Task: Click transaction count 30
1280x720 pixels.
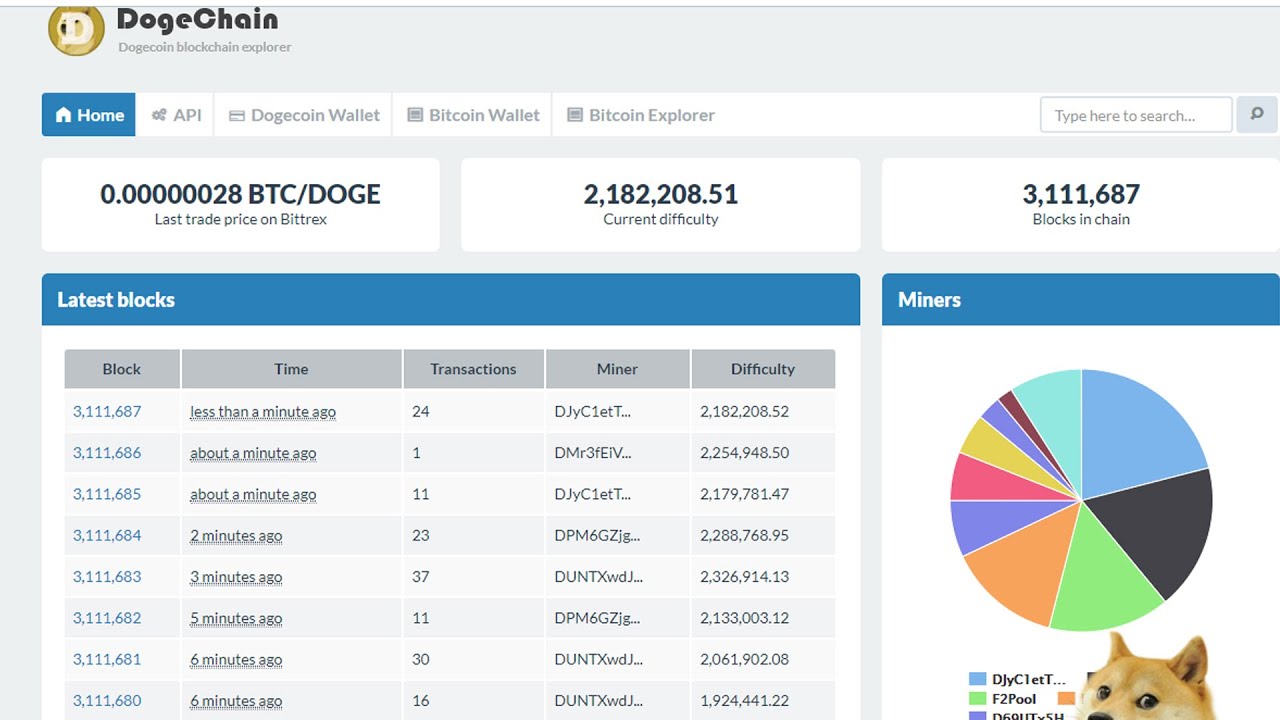Action: pos(421,659)
